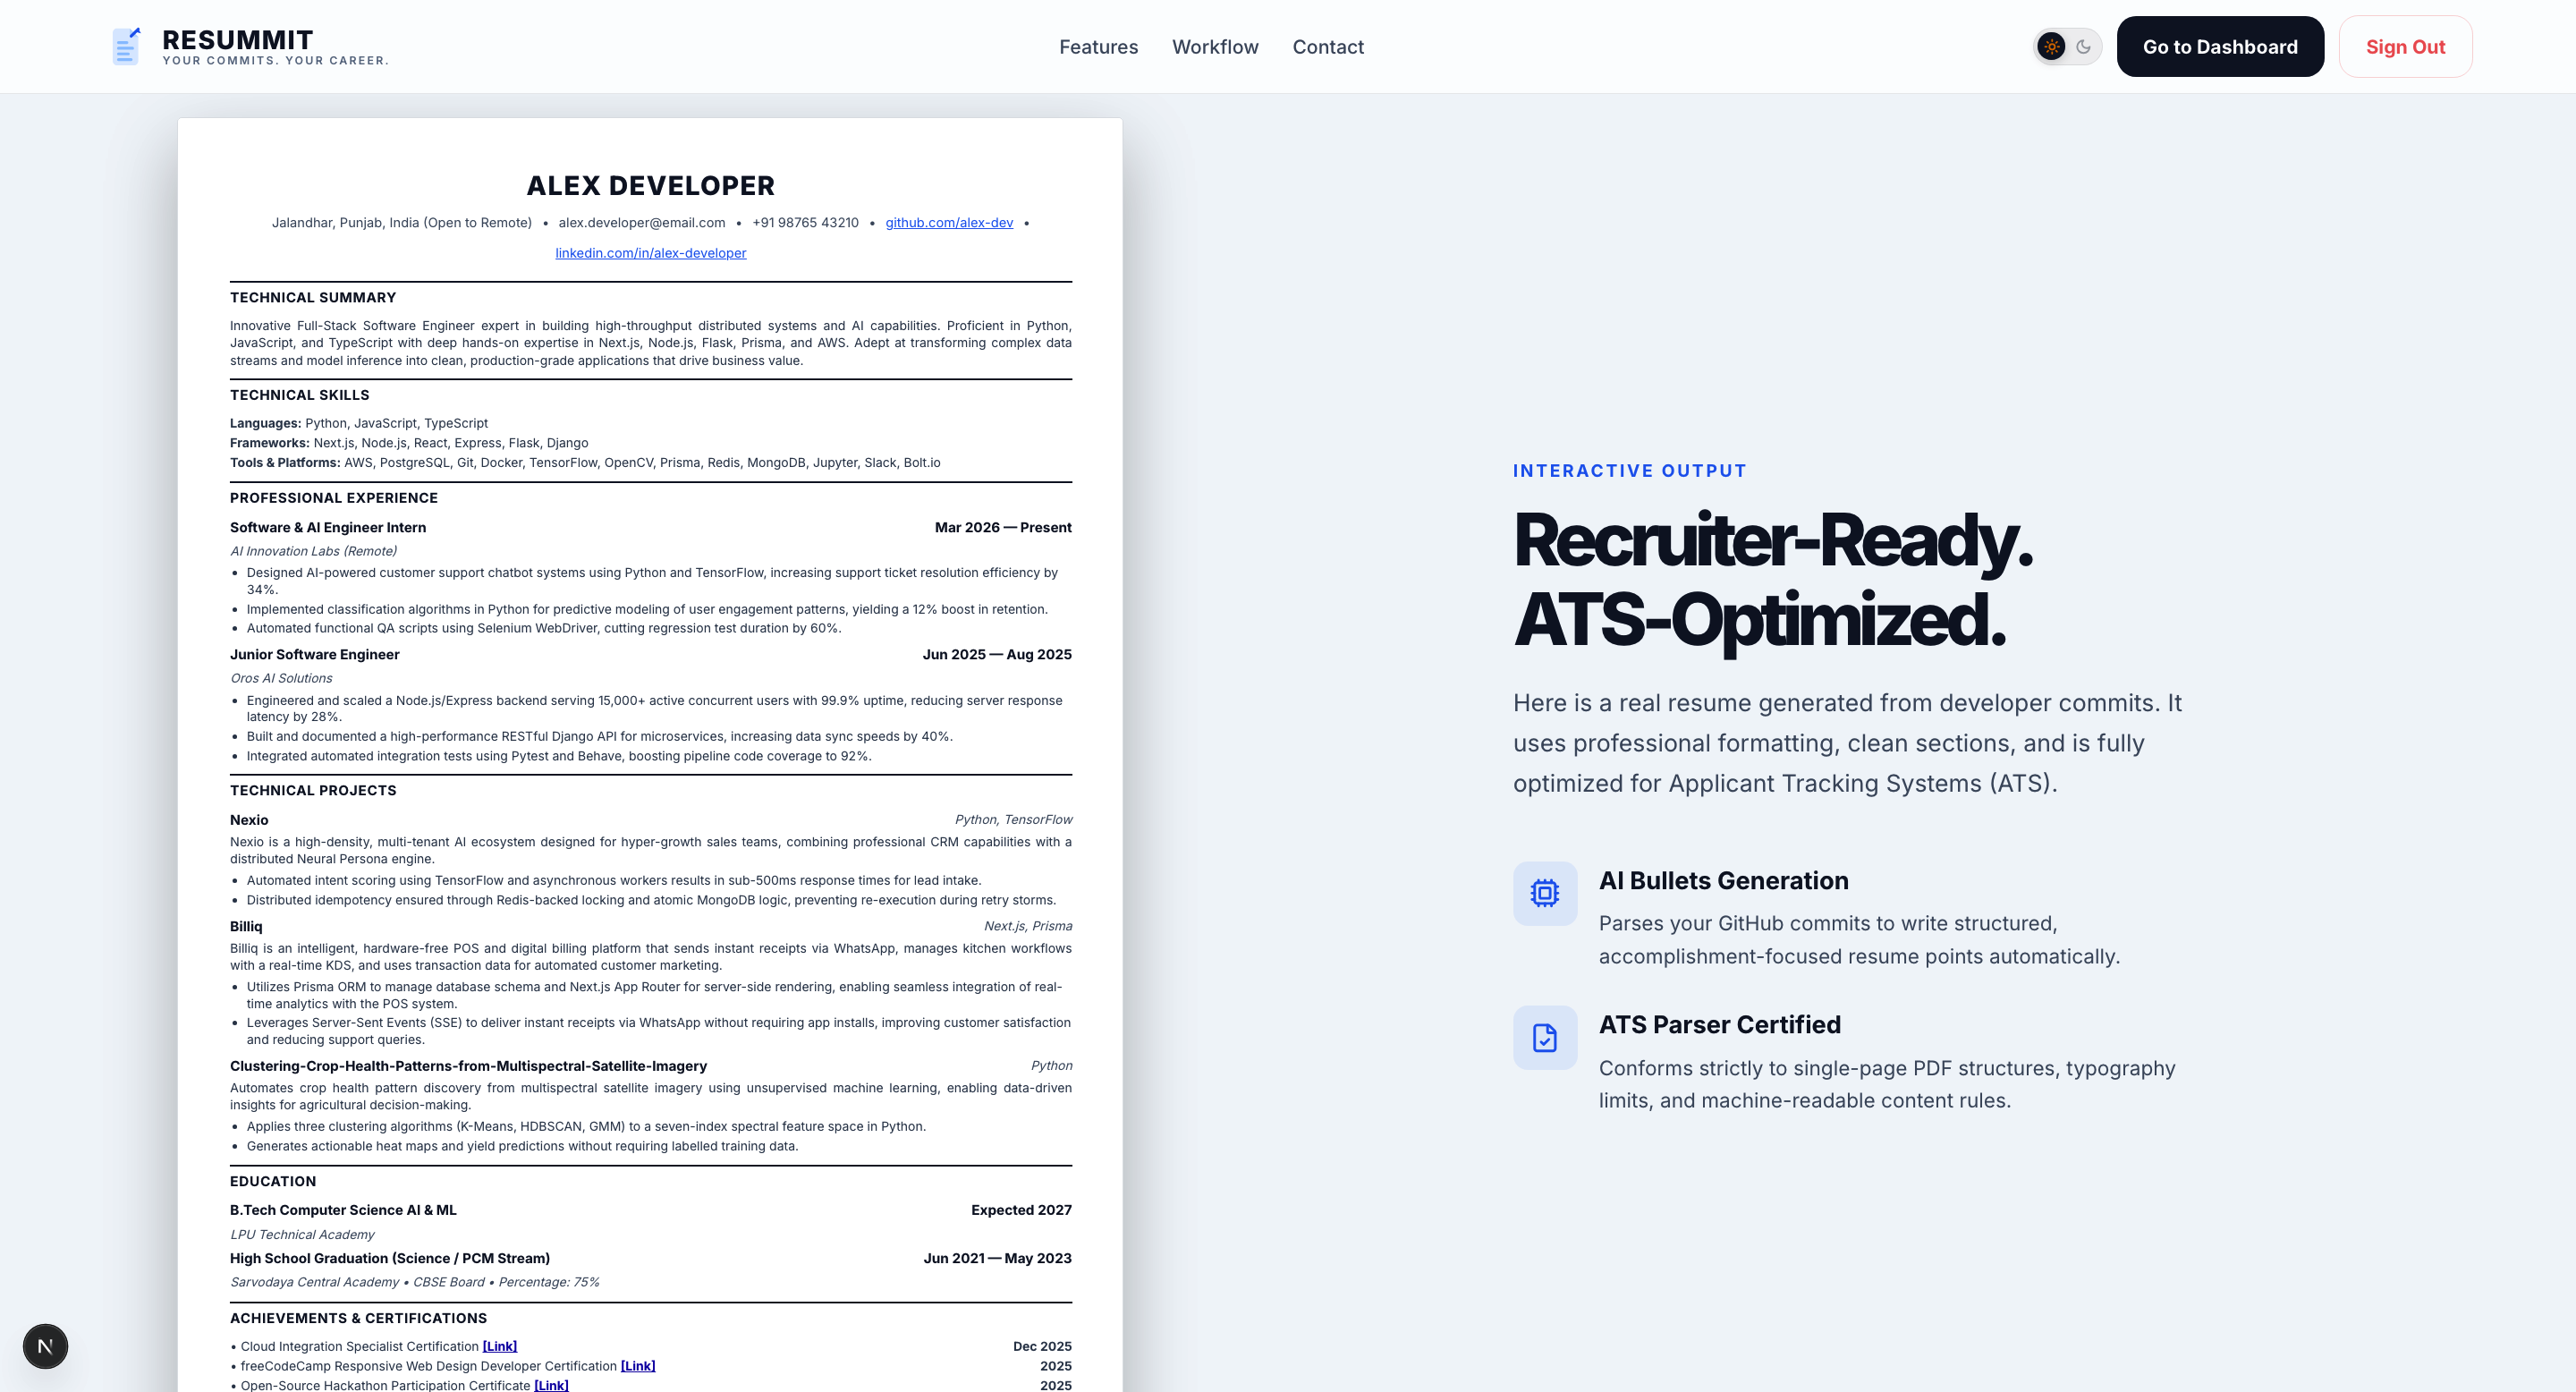Click the Jun 2025 — Aug 2025 date
This screenshot has width=2576, height=1392.
tap(997, 654)
